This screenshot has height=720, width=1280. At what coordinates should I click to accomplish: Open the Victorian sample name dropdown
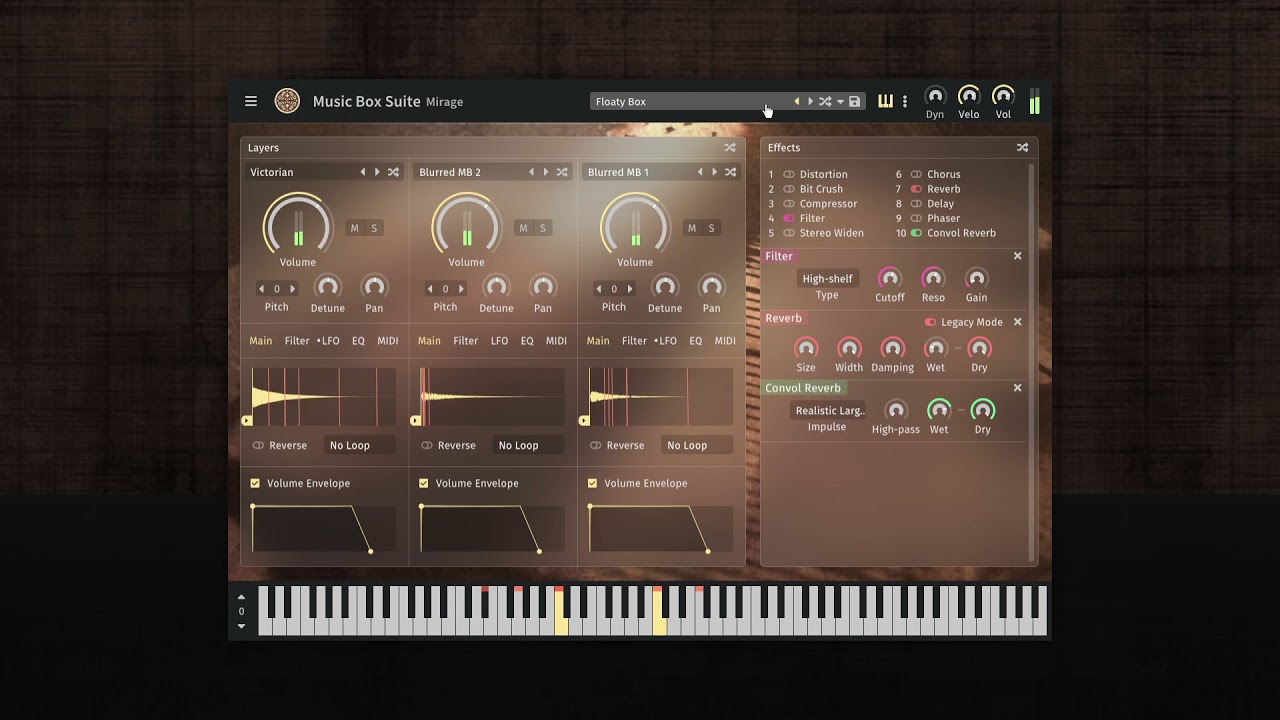point(300,172)
